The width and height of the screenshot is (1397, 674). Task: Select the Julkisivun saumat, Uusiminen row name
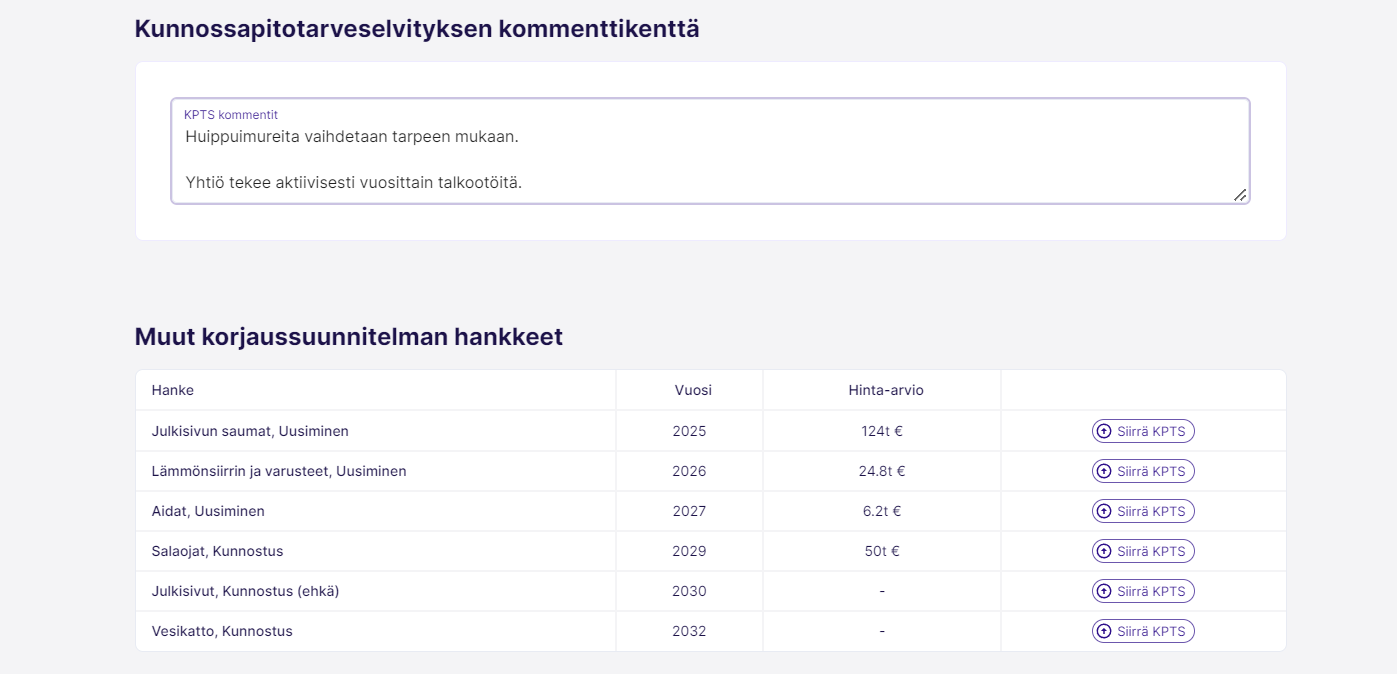(250, 431)
